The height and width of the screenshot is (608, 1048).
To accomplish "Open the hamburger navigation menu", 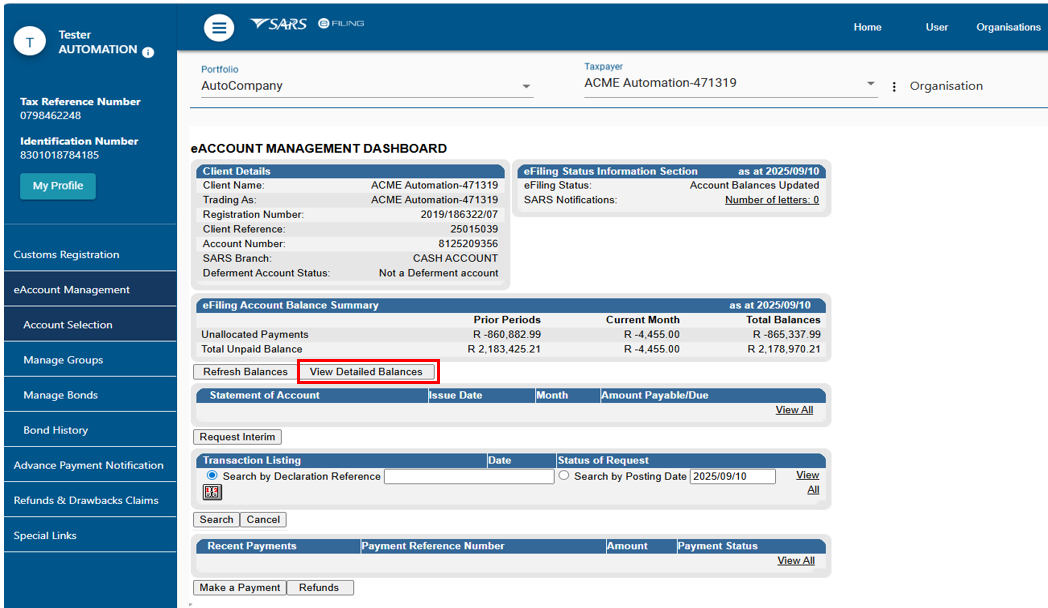I will [219, 28].
